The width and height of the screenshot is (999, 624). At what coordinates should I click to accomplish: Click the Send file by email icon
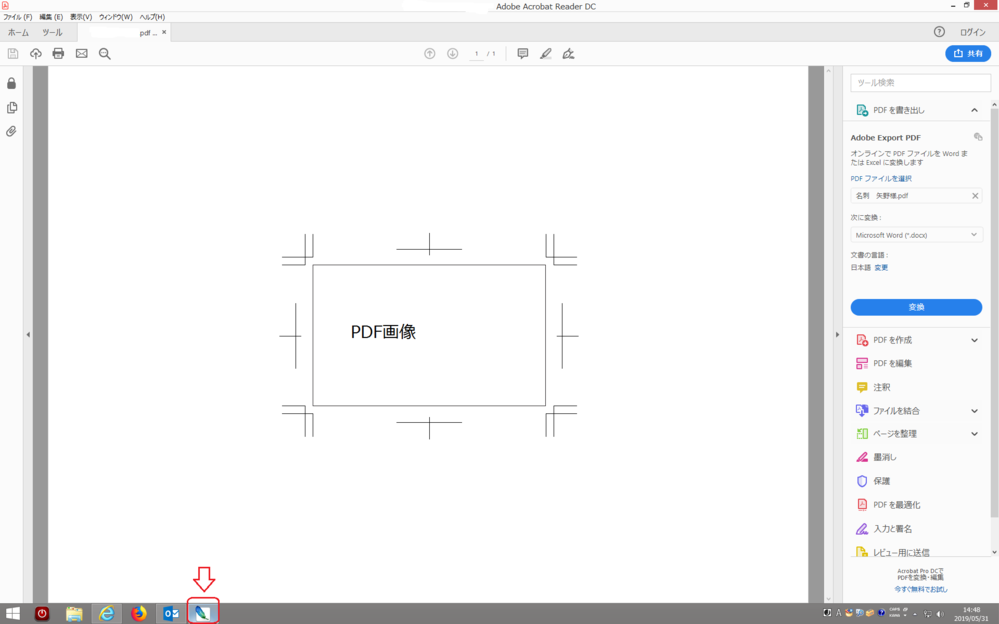[82, 54]
